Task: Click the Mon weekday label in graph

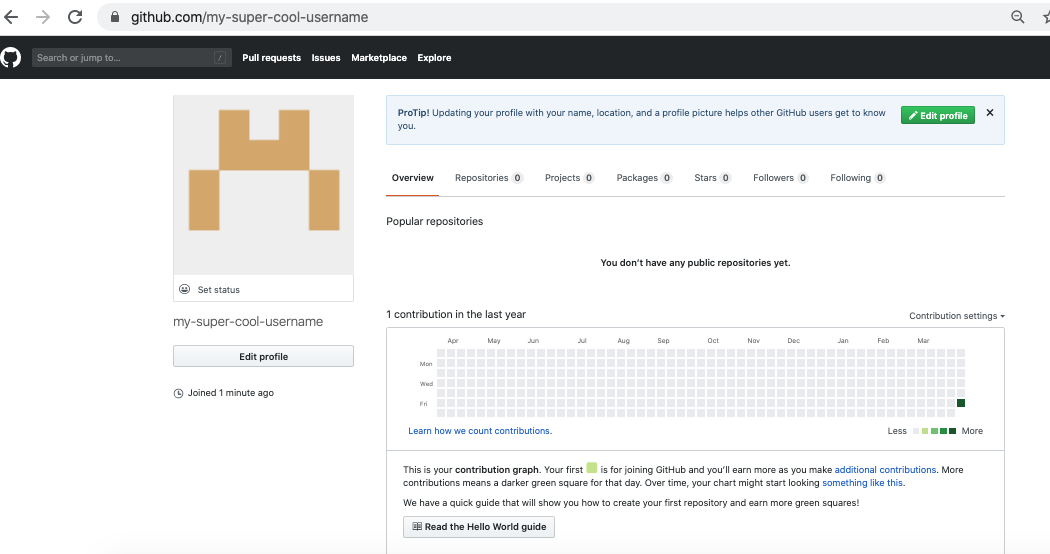Action: [x=426, y=364]
